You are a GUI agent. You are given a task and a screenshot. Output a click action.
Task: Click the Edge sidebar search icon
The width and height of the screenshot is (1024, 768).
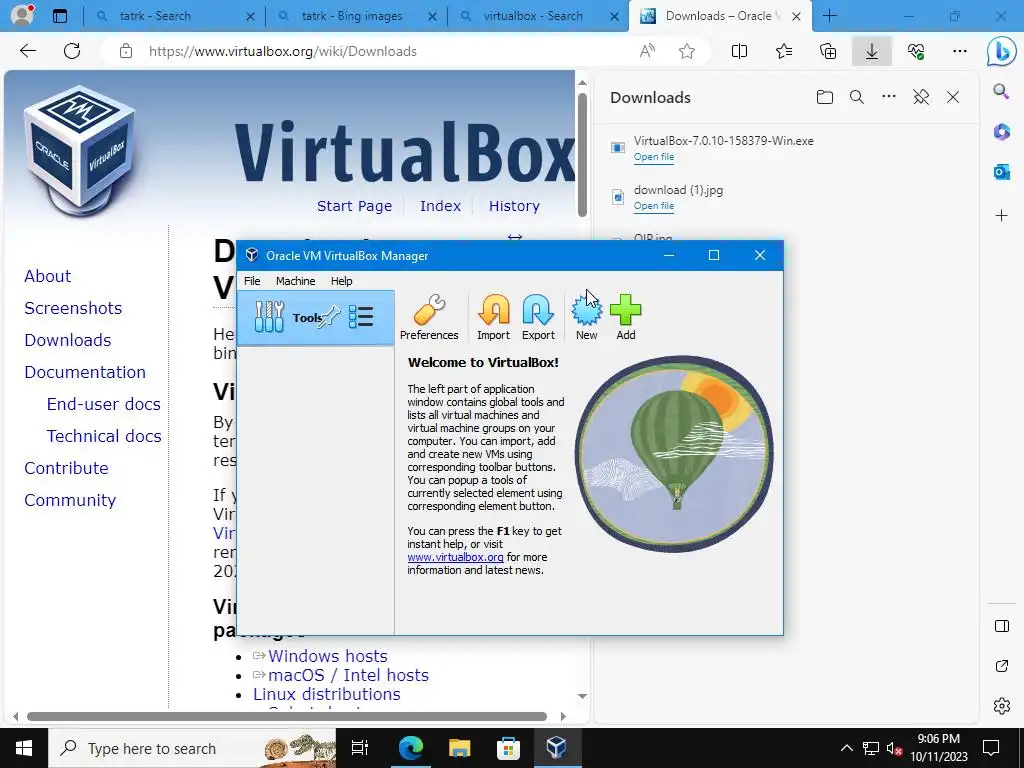[1001, 91]
